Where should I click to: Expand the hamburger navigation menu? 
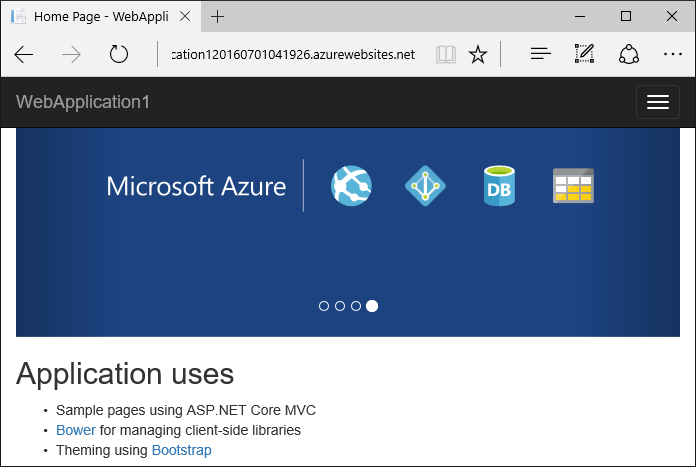tap(657, 102)
